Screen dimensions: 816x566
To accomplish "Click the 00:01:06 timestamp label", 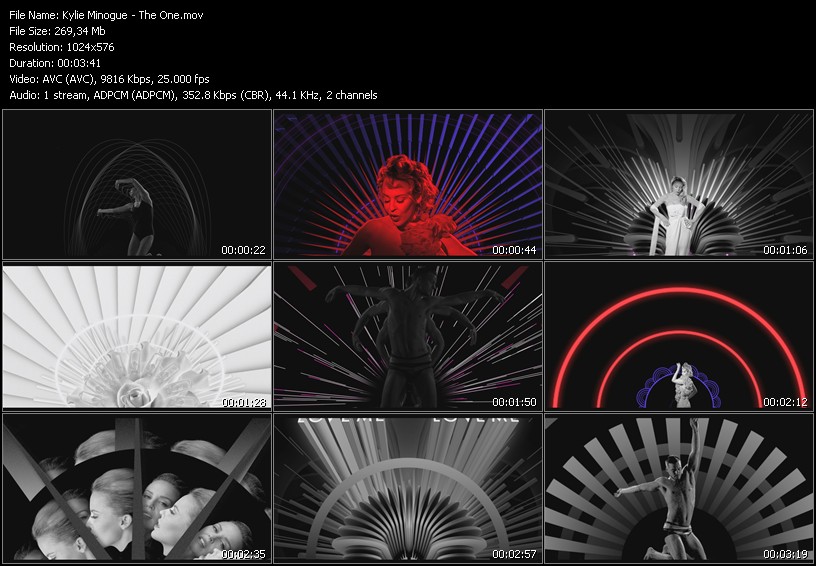I will click(787, 250).
